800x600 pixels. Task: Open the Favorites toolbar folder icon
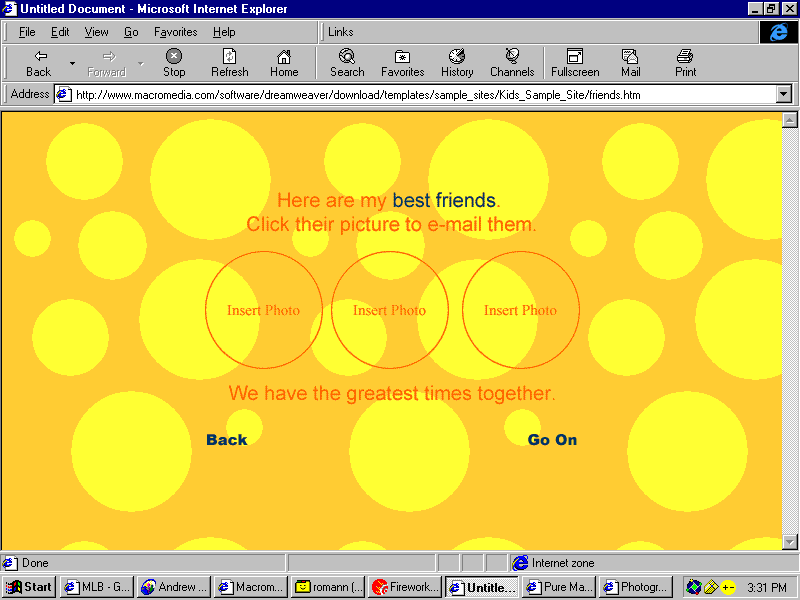coord(402,56)
